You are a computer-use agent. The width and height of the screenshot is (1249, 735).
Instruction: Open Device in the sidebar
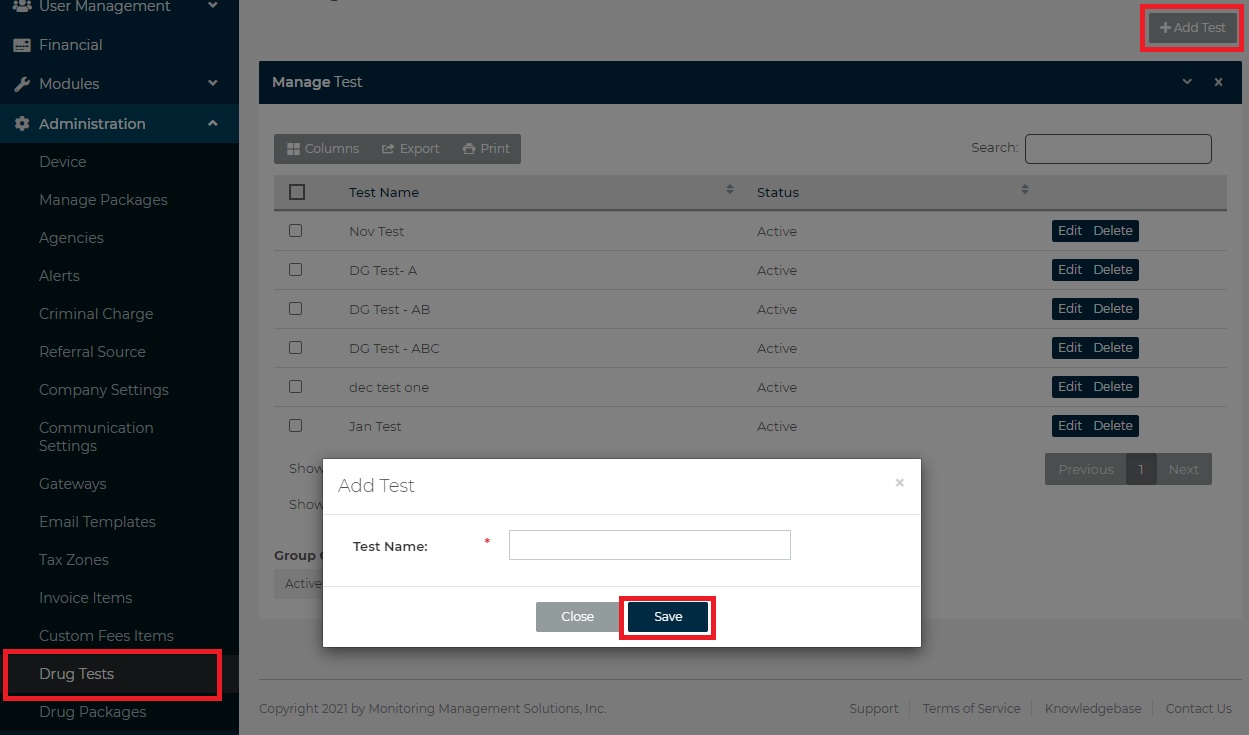tap(63, 162)
